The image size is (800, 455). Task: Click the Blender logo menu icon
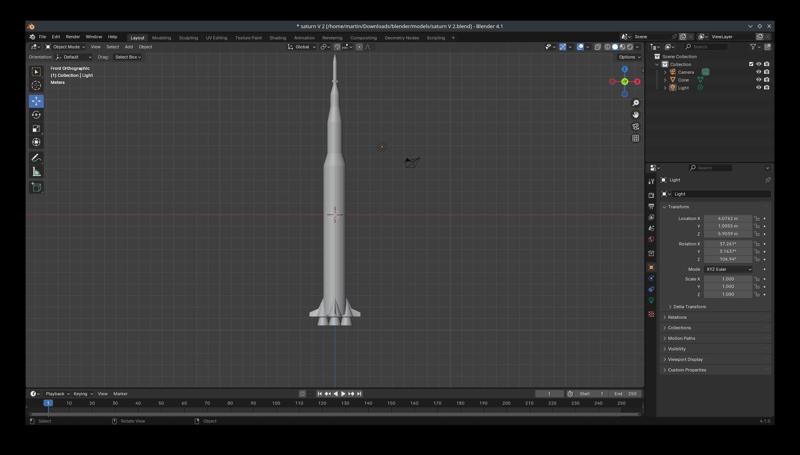click(x=32, y=37)
